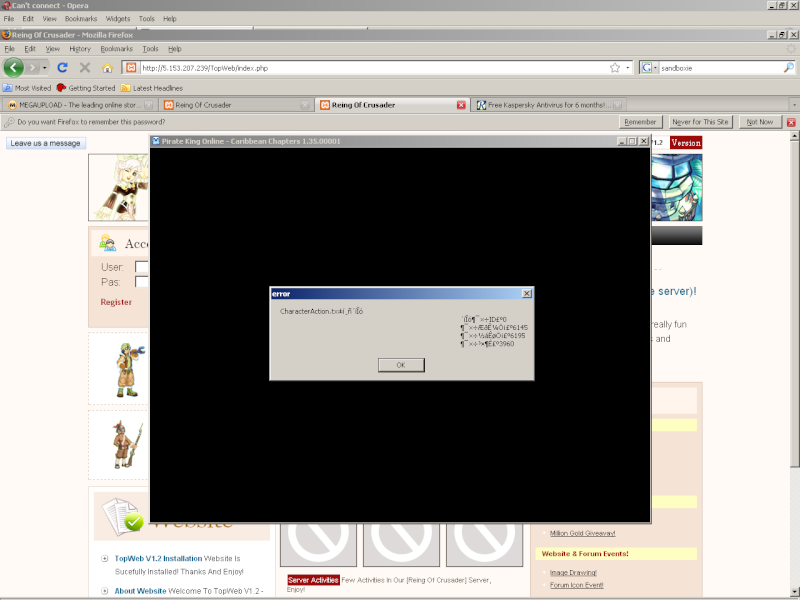Close the password notification bar
The height and width of the screenshot is (600, 800).
pyautogui.click(x=791, y=122)
